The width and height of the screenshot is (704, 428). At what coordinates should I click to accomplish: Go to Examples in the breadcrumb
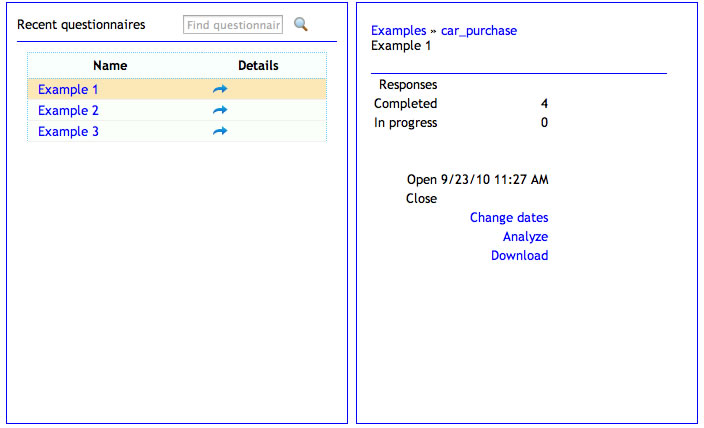coord(398,31)
